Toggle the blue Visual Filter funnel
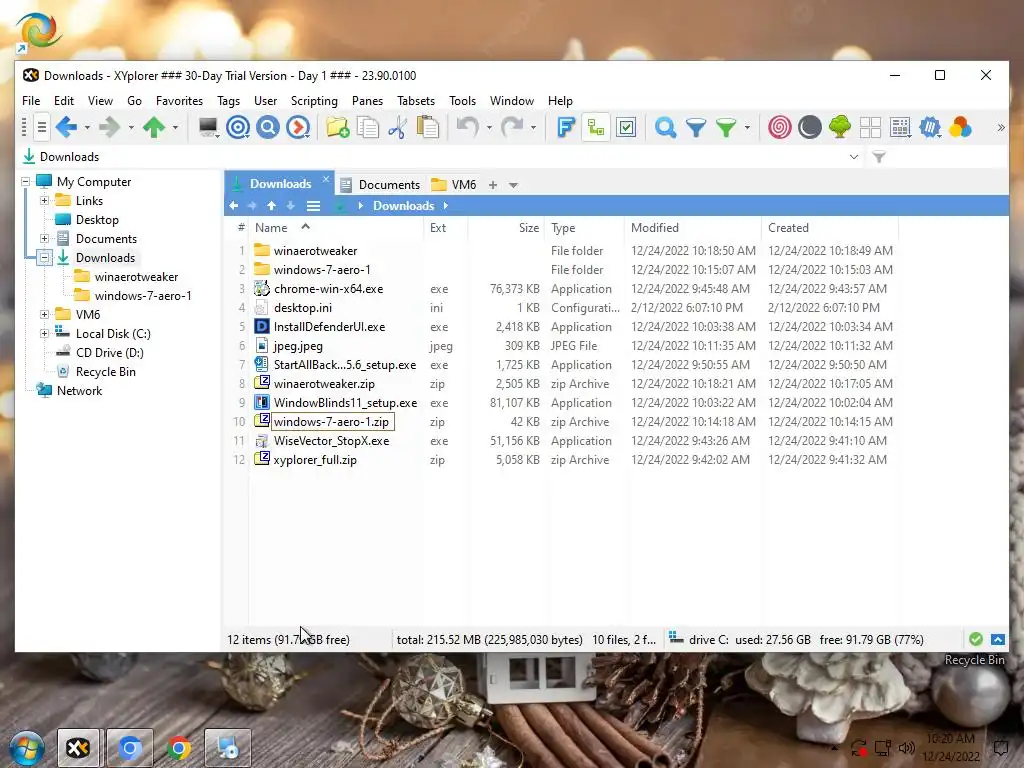Viewport: 1024px width, 768px height. [696, 127]
